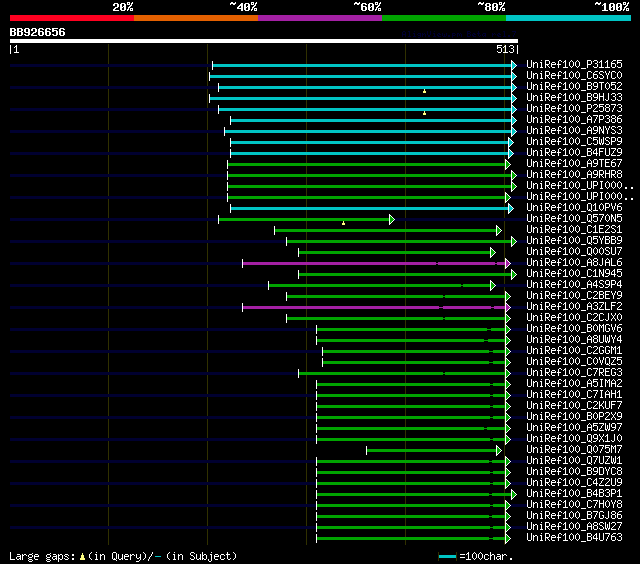
Task: Open the UniRef100_B9T052 hit label
Action: coord(574,87)
